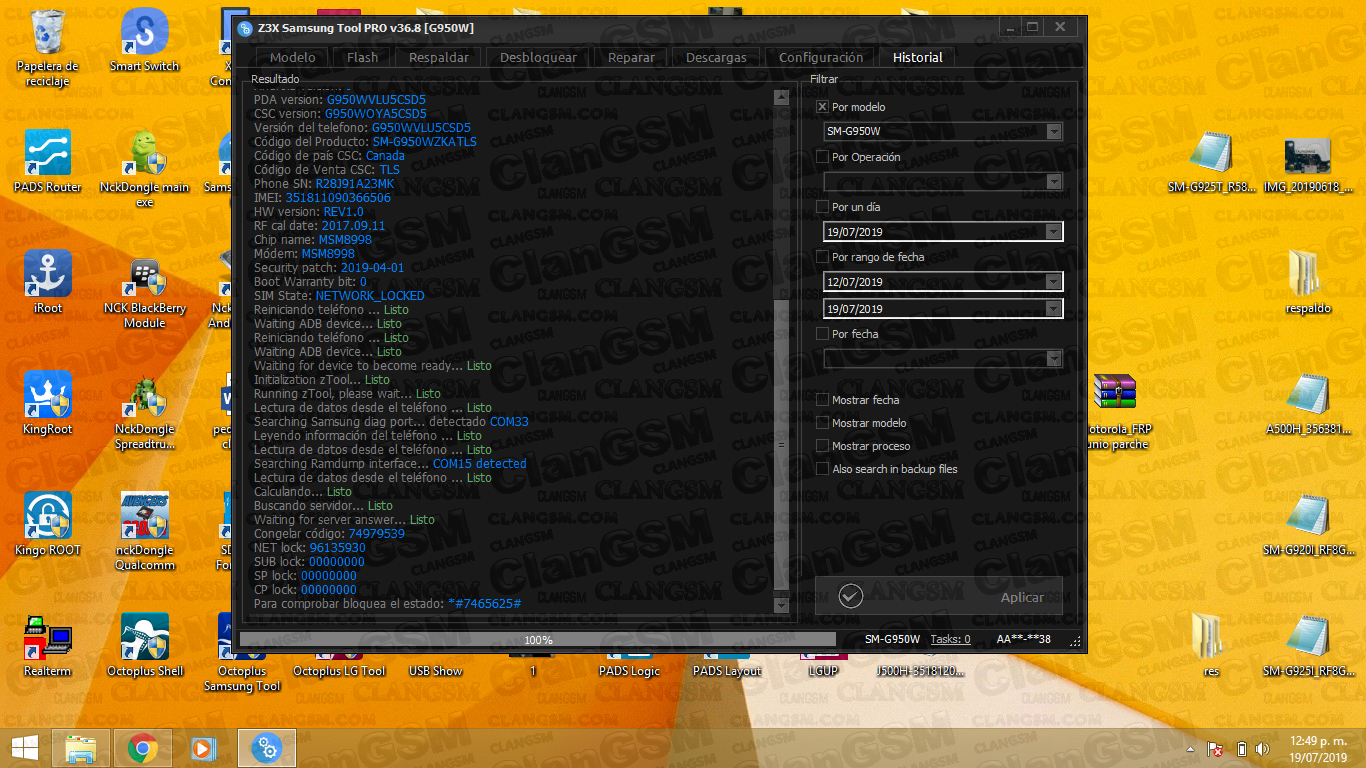Click the Z3X Samsung Tool taskbar icon
Image resolution: width=1366 pixels, height=768 pixels.
pos(266,748)
